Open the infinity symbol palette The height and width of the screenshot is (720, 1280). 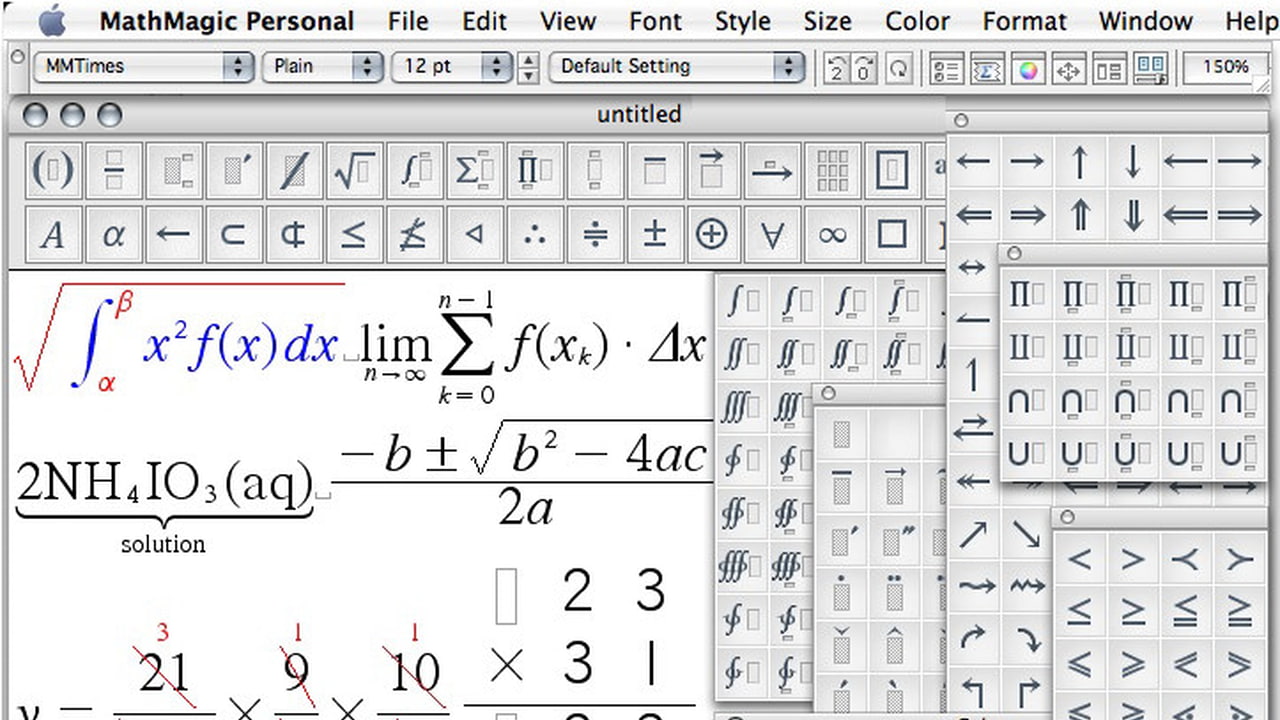pos(832,234)
